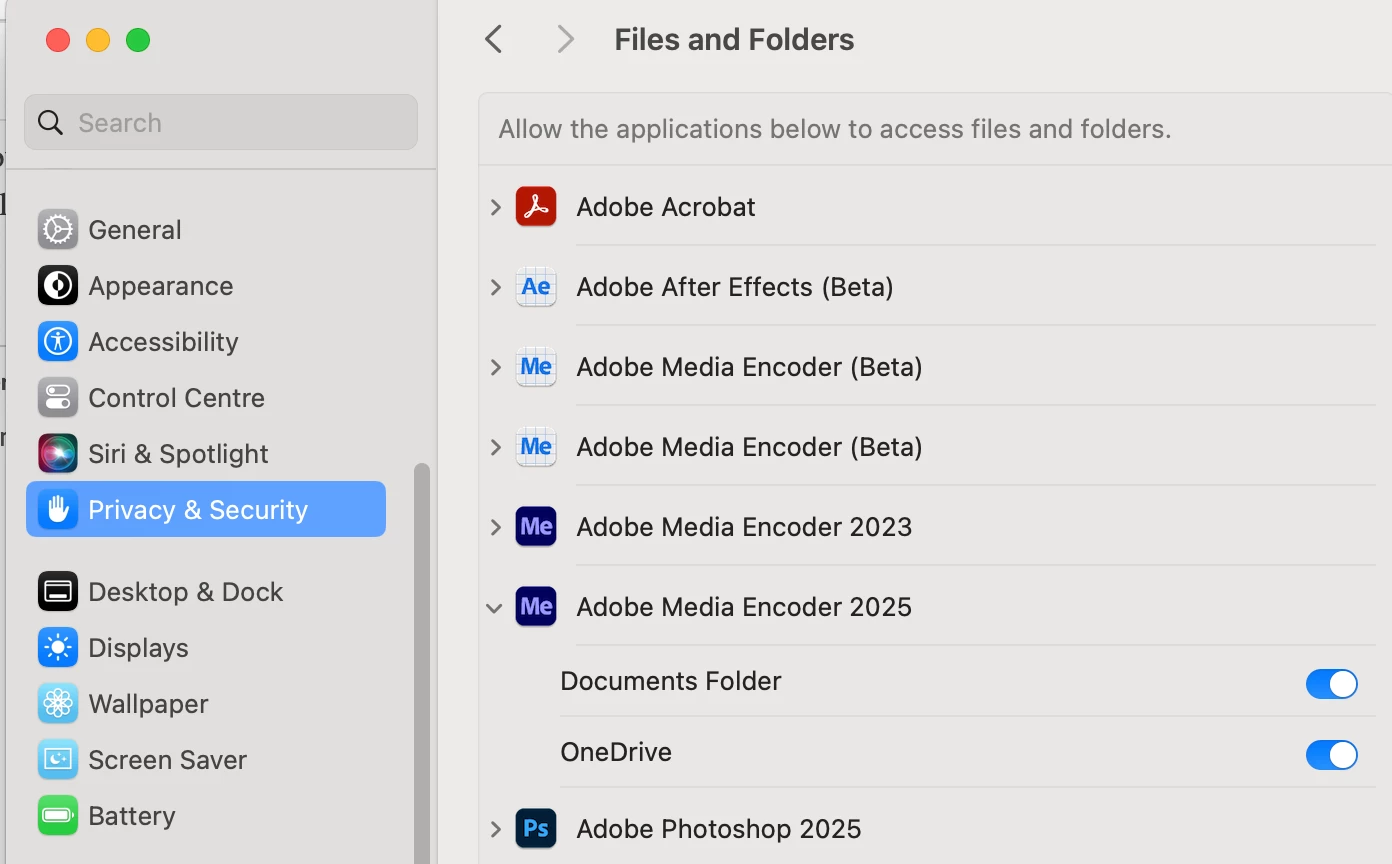Click the Files and Folders title
1392x864 pixels.
734,40
